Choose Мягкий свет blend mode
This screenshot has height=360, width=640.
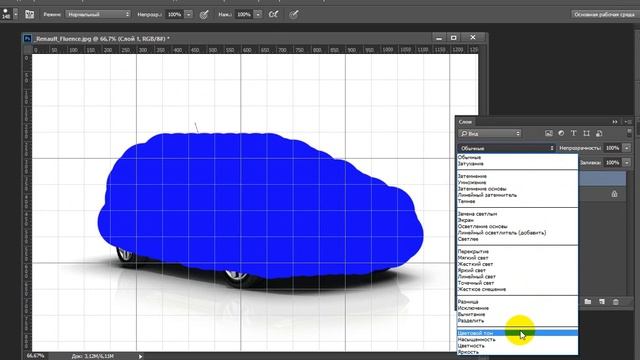(x=517, y=258)
